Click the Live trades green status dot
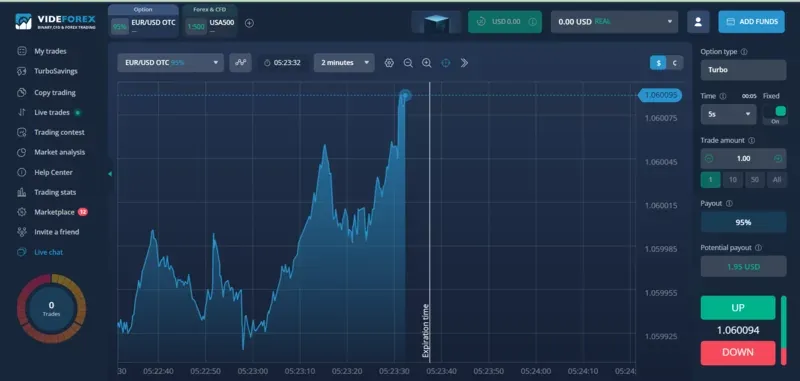 78,112
